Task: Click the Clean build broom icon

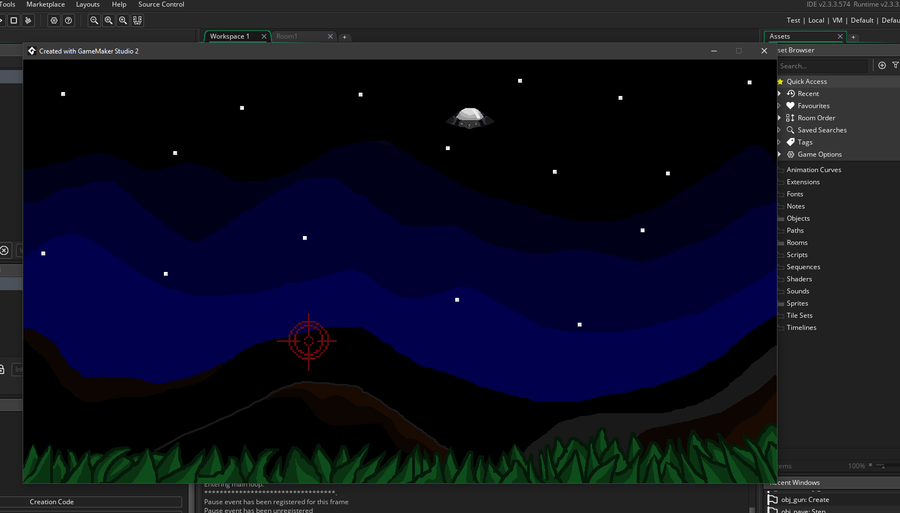Action: click(28, 20)
